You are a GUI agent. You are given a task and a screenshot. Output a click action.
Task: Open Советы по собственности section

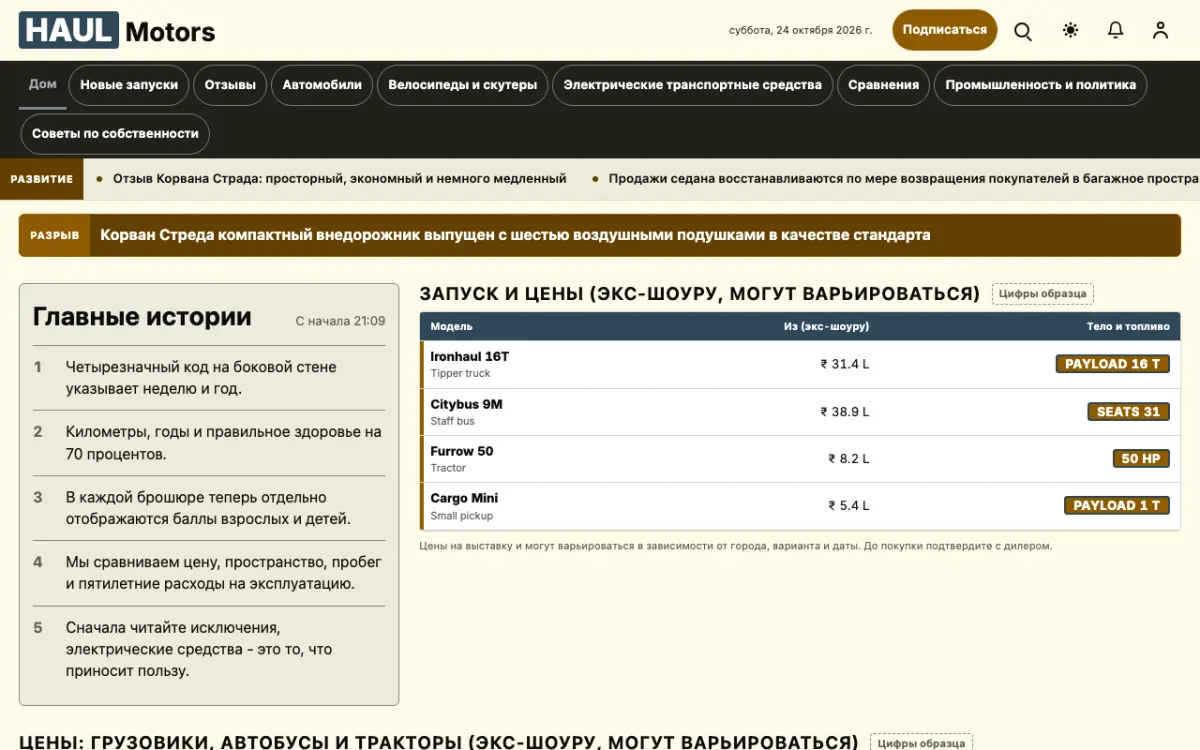click(115, 133)
